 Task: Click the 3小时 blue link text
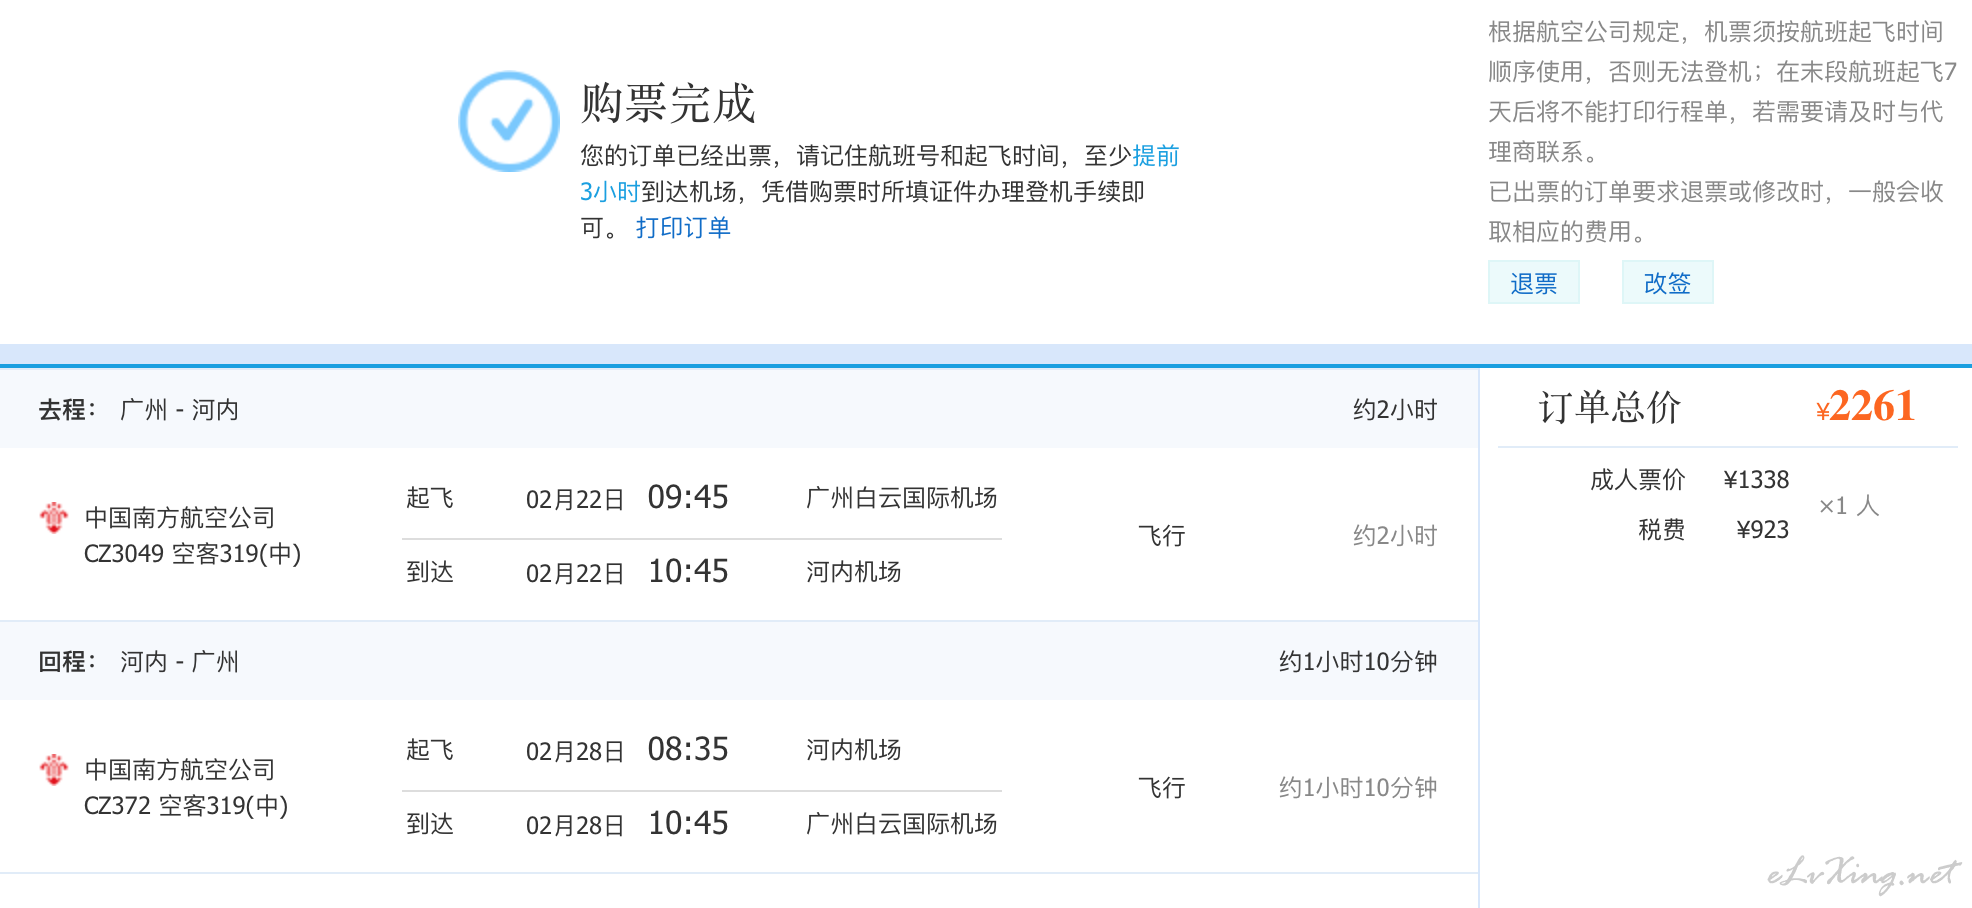610,192
